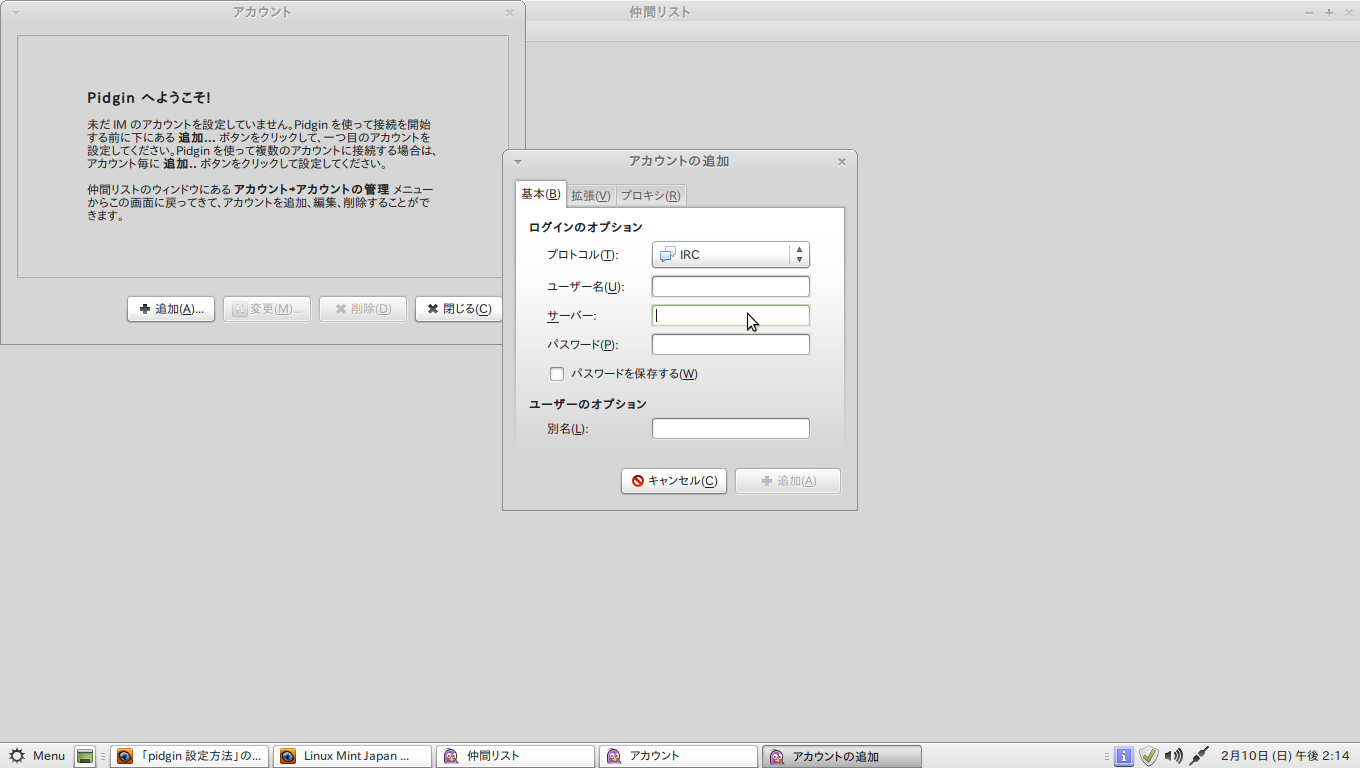The height and width of the screenshot is (768, 1360).
Task: Switch to 「pidgin 設定方法」 browser taskbar item
Action: (x=190, y=756)
